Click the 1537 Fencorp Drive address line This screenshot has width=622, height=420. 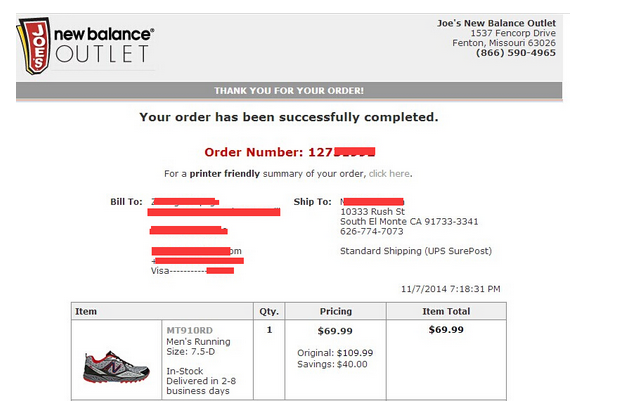click(x=513, y=33)
